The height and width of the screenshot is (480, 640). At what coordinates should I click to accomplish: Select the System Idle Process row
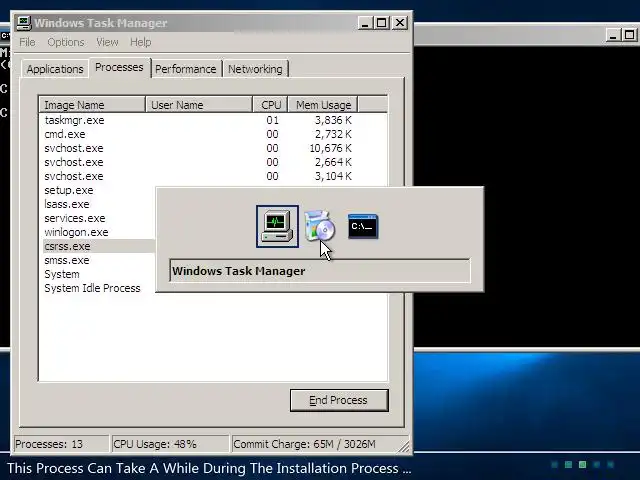tap(92, 288)
